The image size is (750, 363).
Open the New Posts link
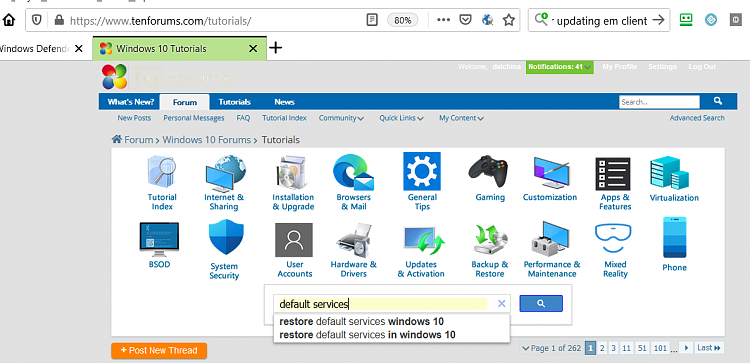click(134, 118)
